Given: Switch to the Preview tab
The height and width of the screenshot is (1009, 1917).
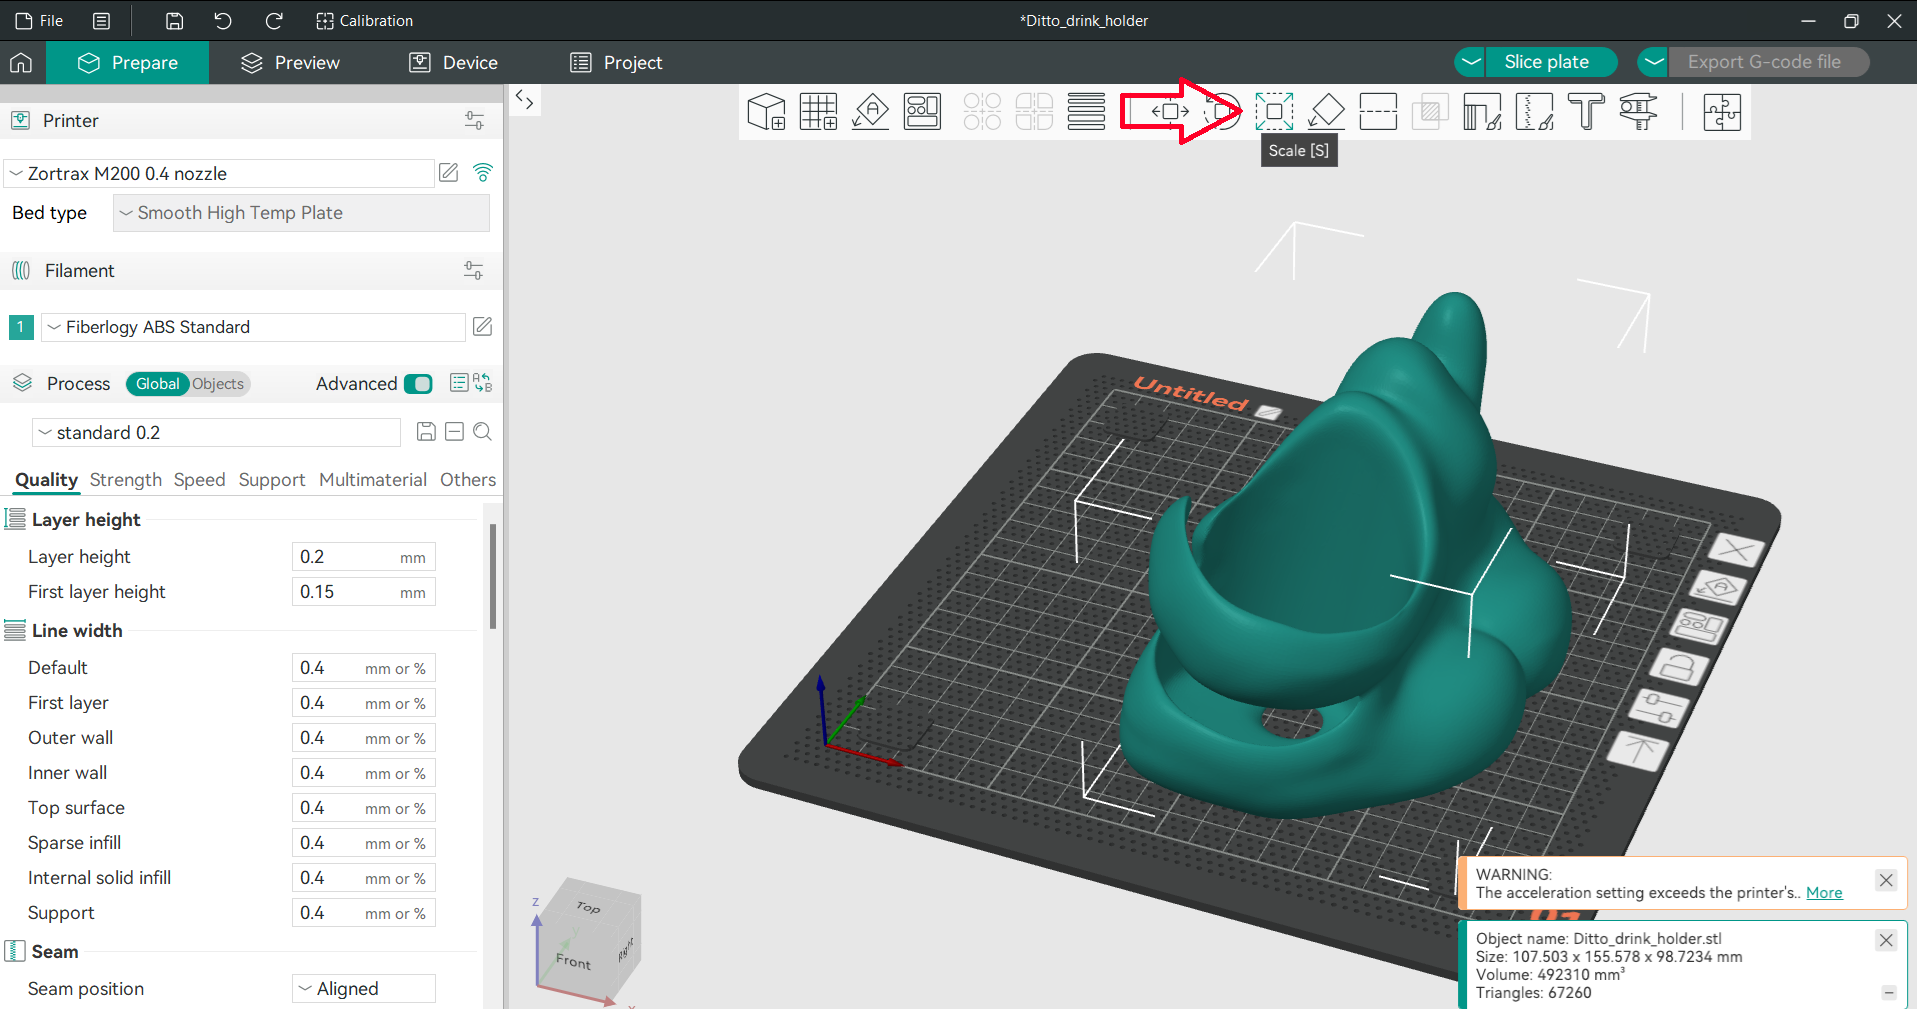Looking at the screenshot, I should [x=290, y=63].
